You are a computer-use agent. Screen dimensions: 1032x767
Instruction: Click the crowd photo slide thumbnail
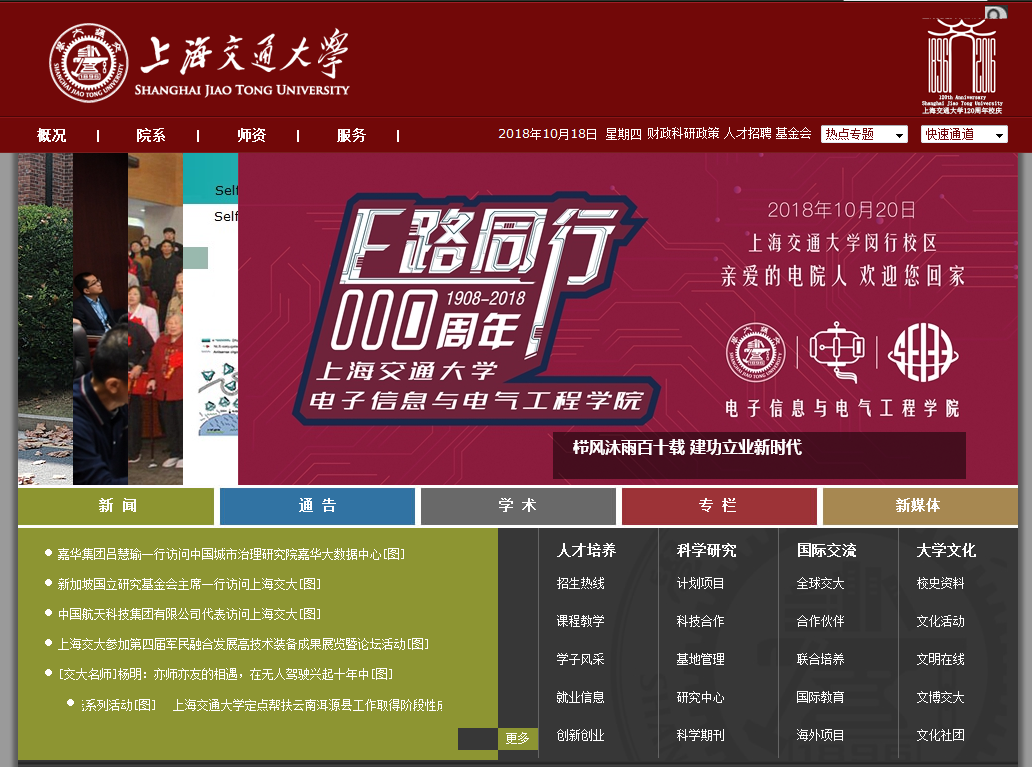click(x=155, y=319)
